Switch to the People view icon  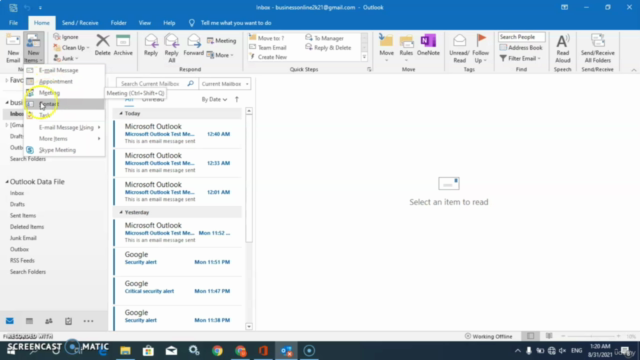[49, 321]
